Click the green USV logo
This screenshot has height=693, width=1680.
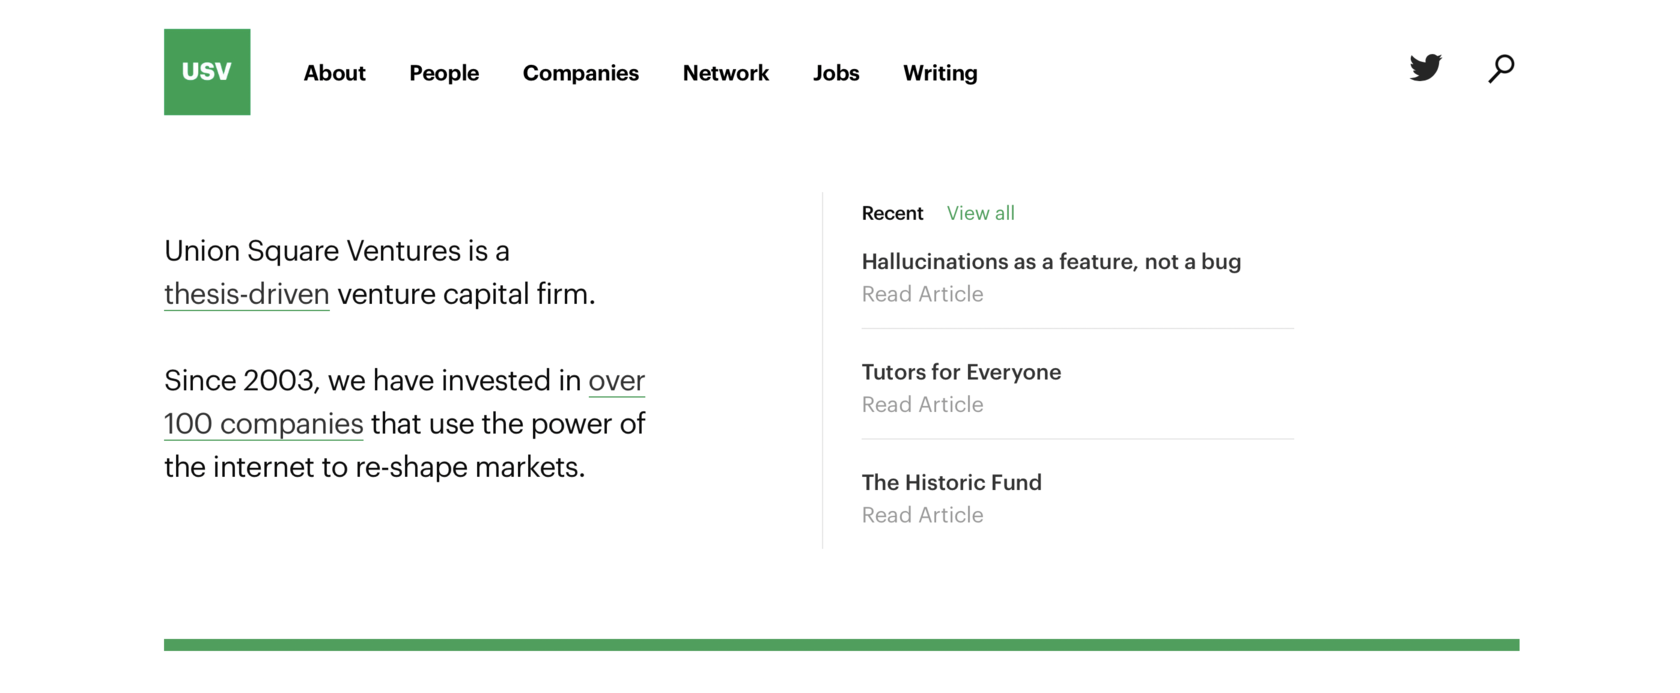tap(207, 72)
